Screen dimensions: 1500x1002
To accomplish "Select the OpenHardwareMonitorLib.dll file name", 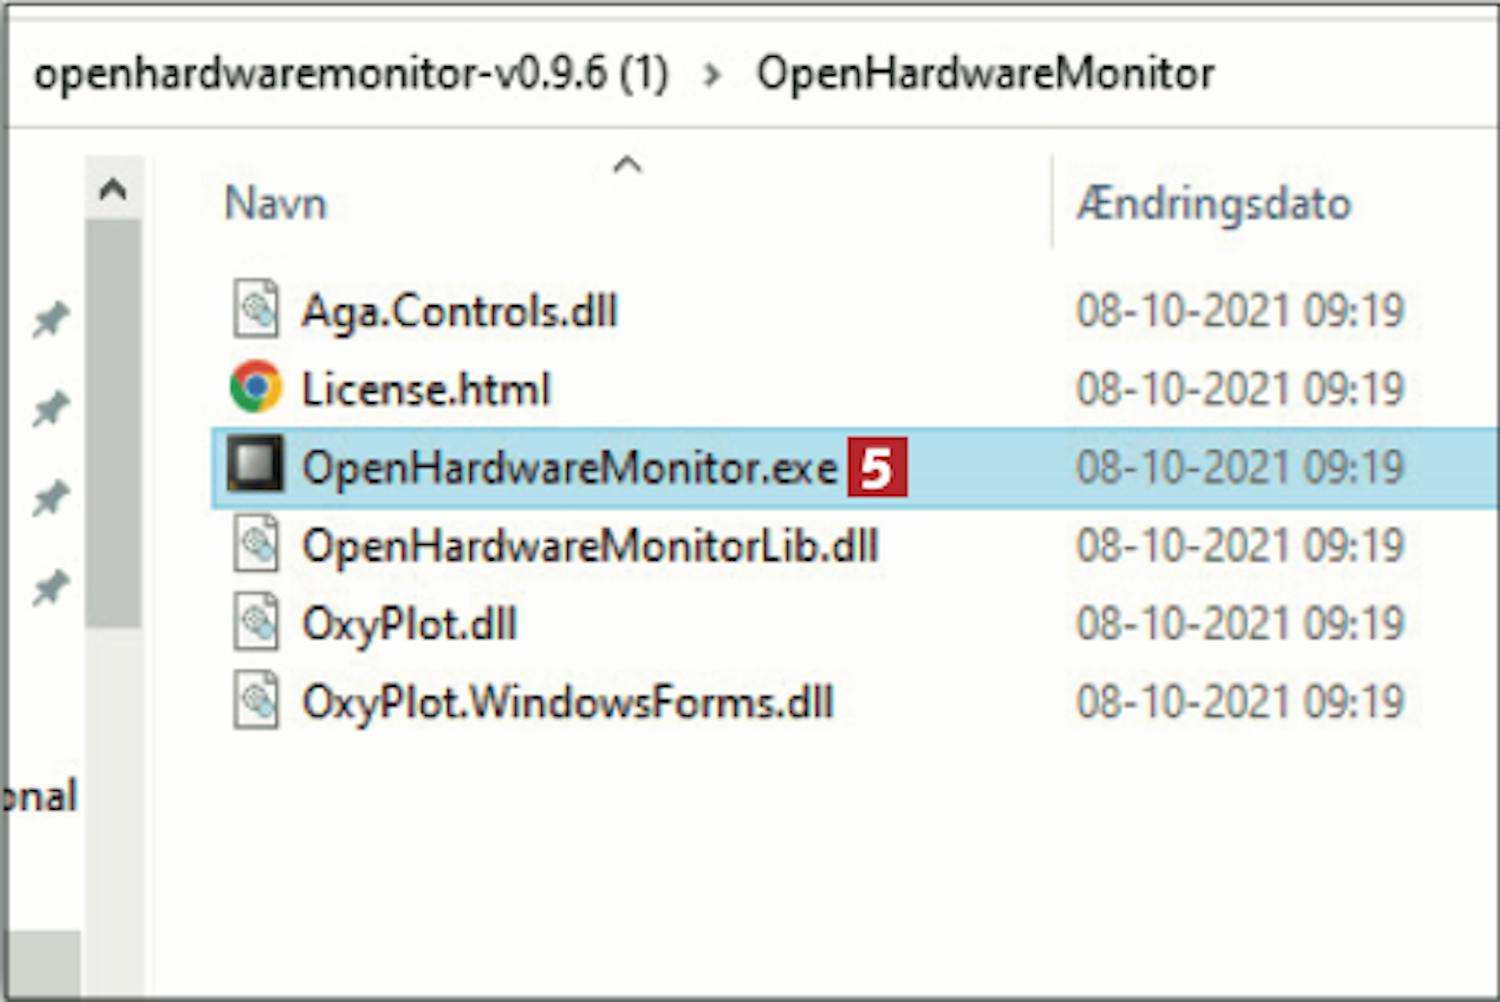I will click(x=590, y=546).
